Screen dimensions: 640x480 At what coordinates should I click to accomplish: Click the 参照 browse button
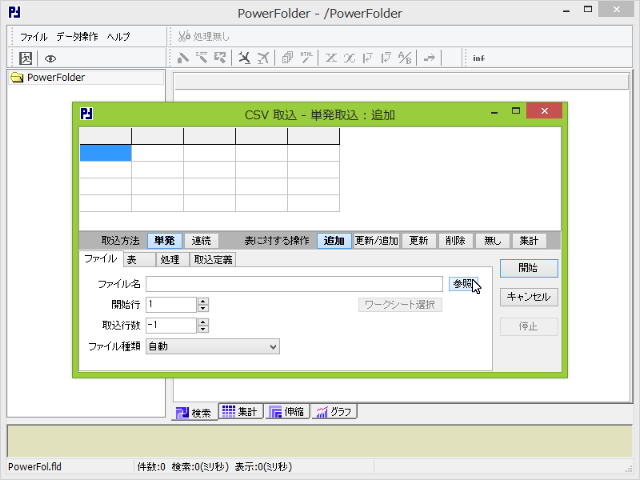(463, 284)
